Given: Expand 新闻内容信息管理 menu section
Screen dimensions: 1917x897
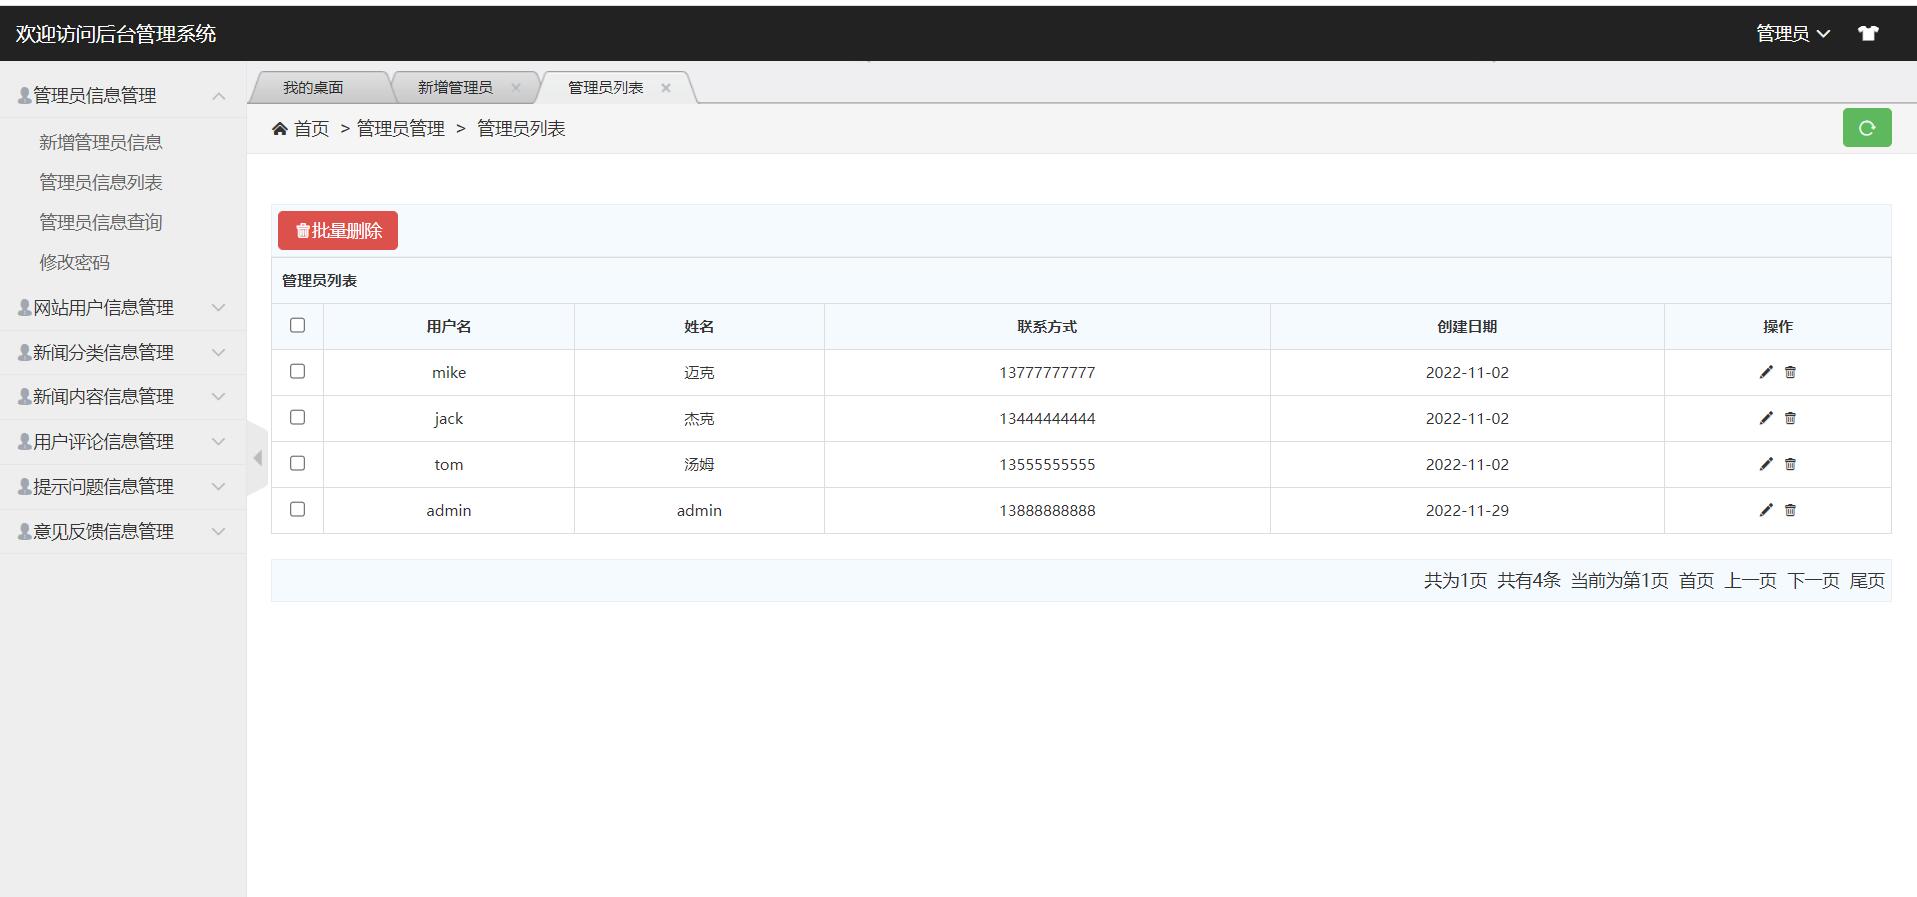Looking at the screenshot, I should pyautogui.click(x=123, y=396).
